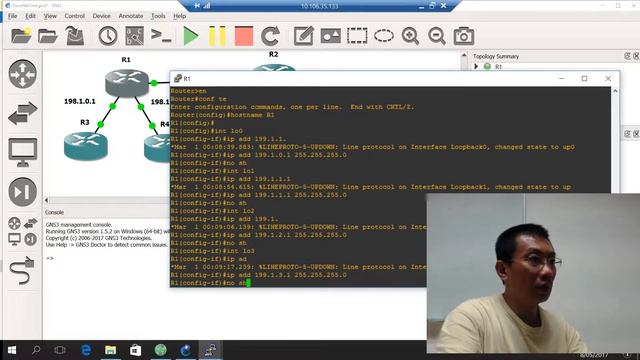Click up arrow of R1 terminal scrollbar
The image size is (640, 360).
615,91
